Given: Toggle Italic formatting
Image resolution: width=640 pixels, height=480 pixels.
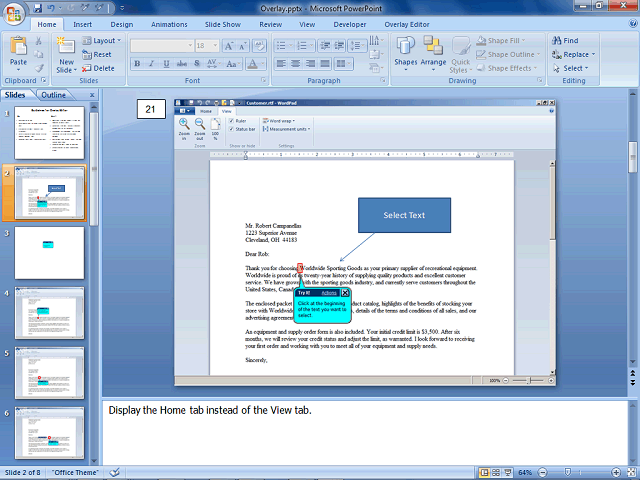Looking at the screenshot, I should (x=152, y=64).
